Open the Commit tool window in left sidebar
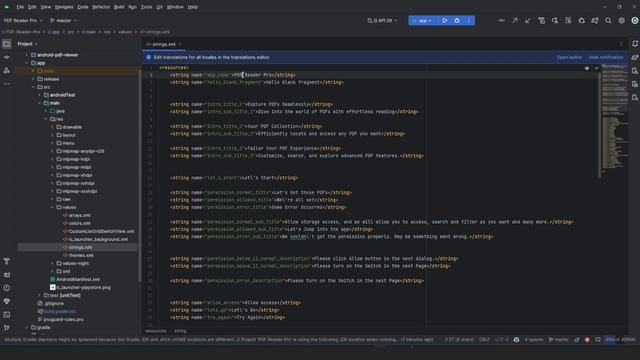 pos(7,57)
